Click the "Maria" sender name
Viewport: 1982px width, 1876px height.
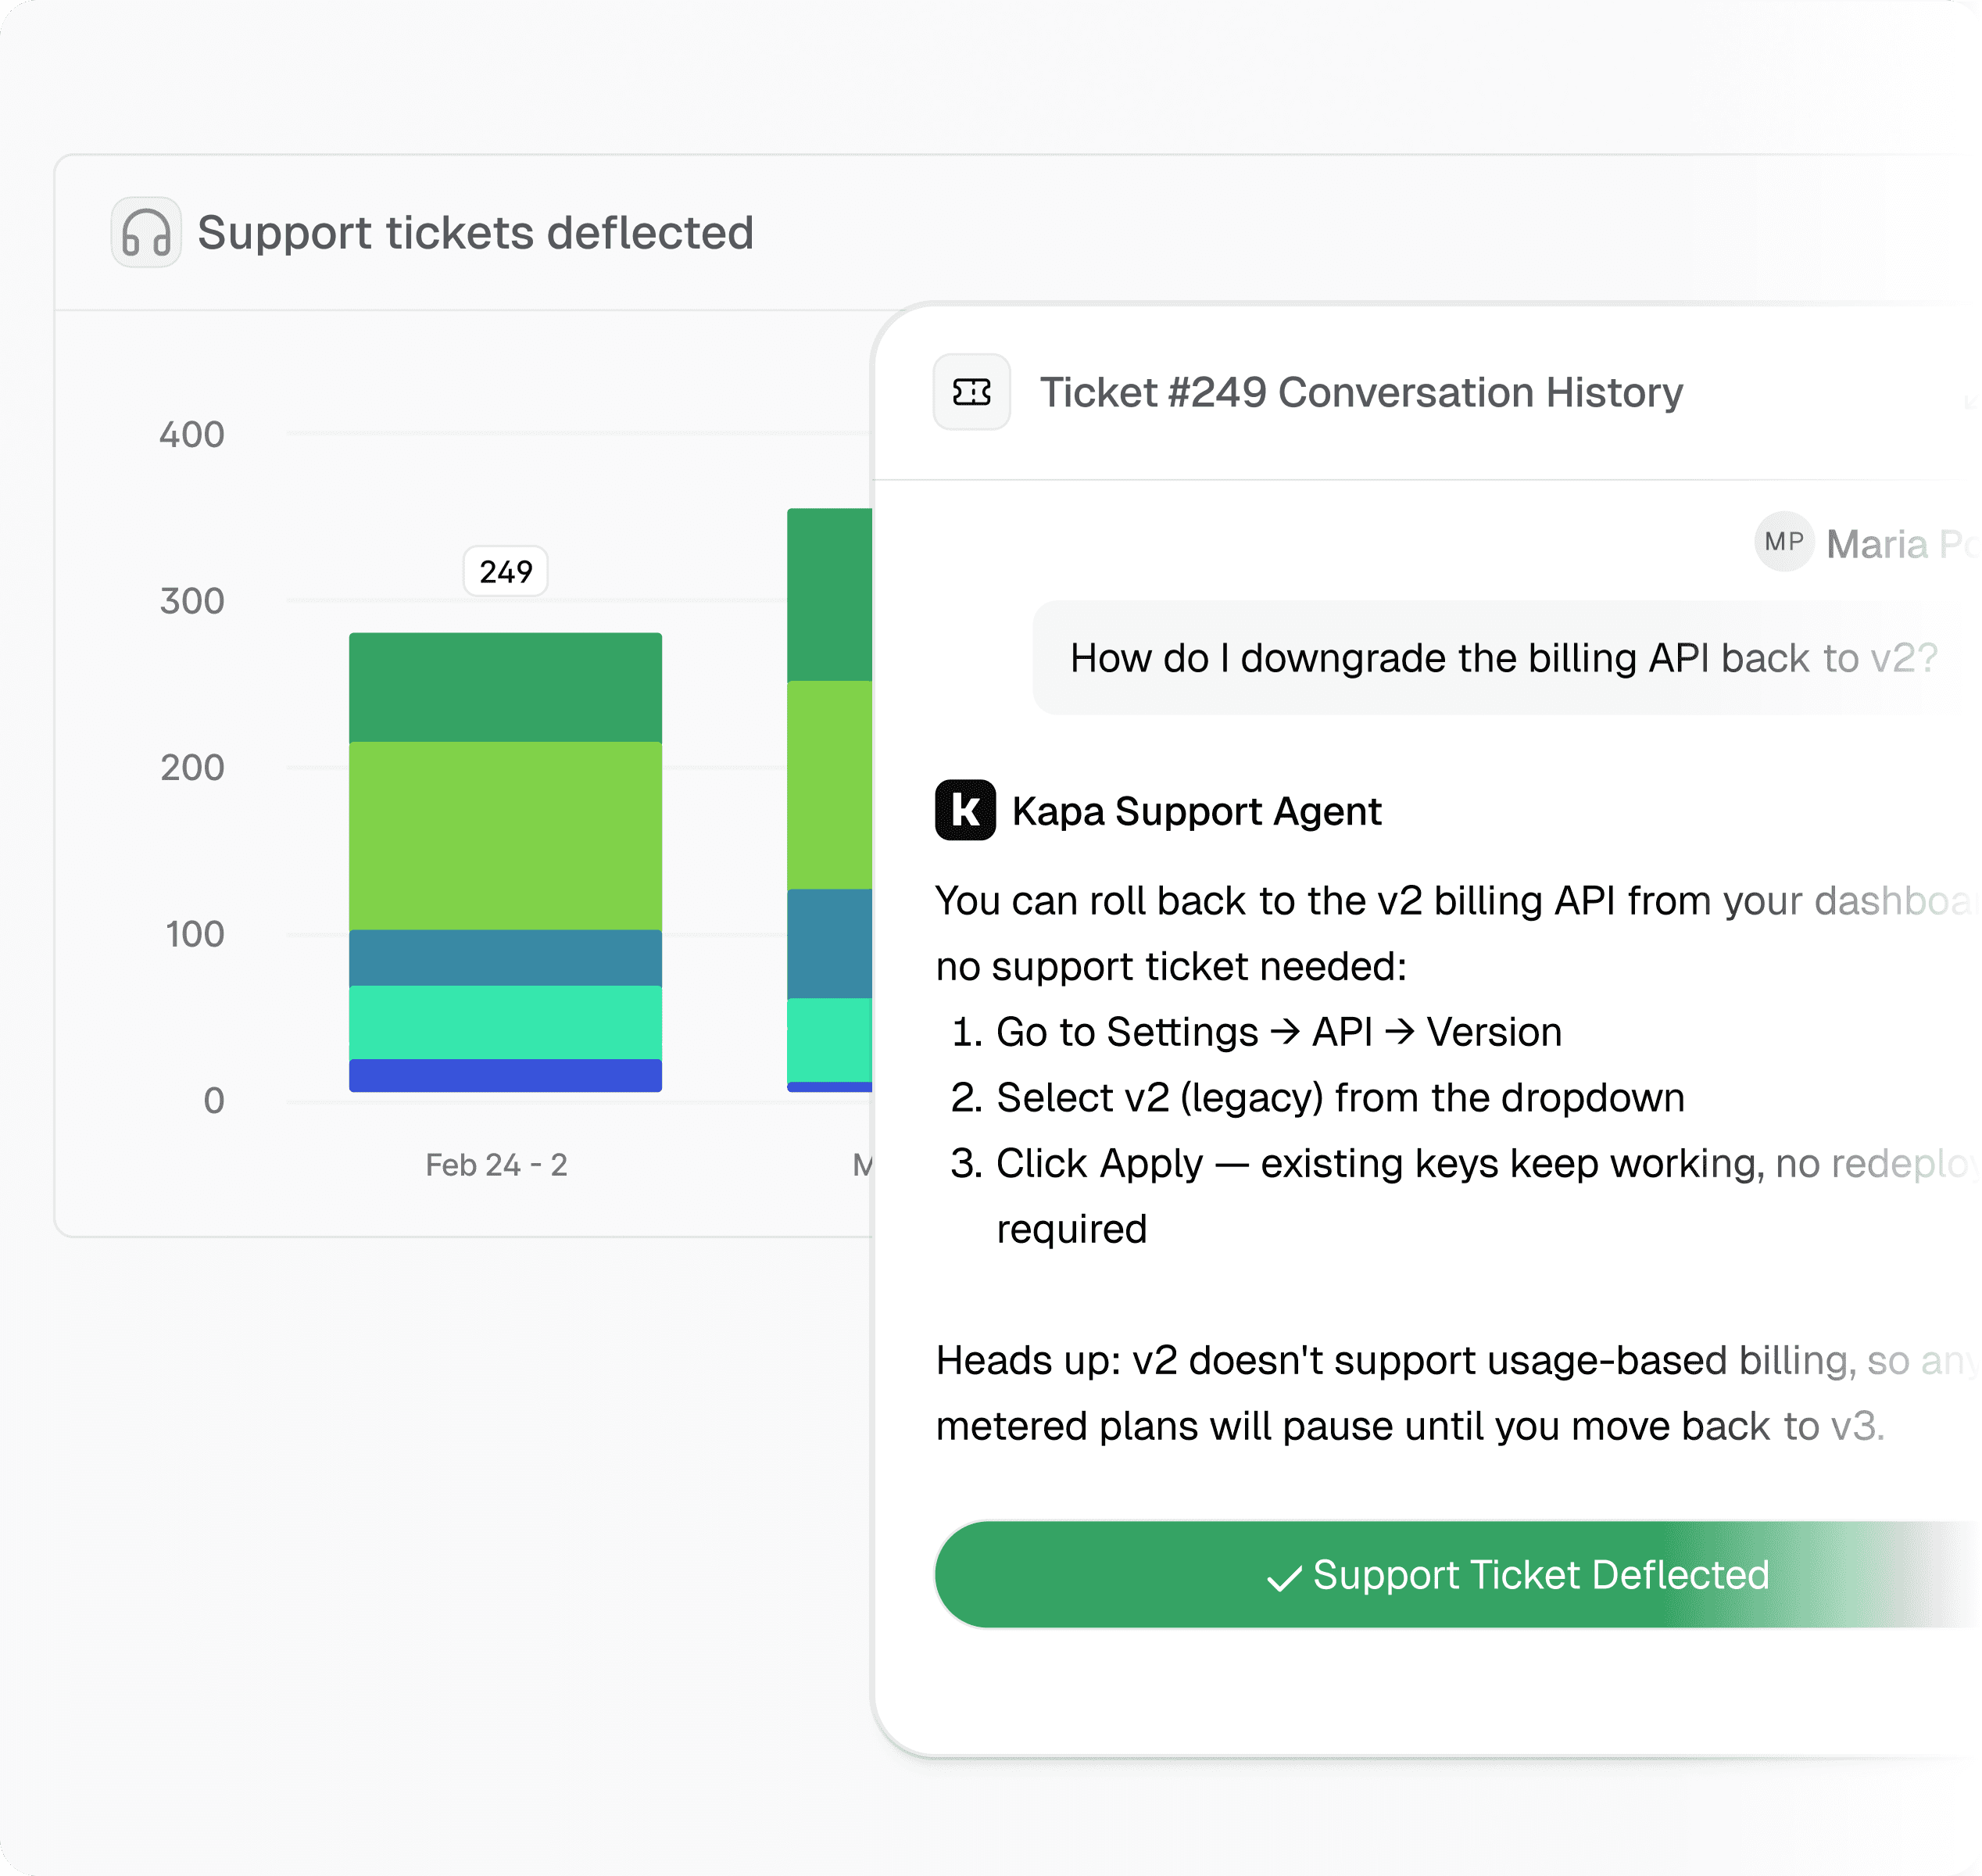pos(1877,544)
